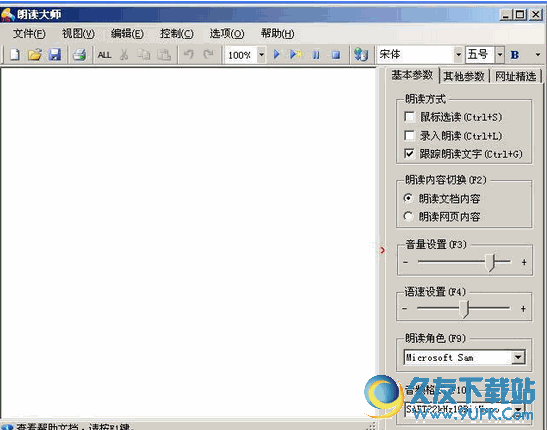Minimize the 朗读大师 window
This screenshot has width=547, height=430.
click(506, 15)
